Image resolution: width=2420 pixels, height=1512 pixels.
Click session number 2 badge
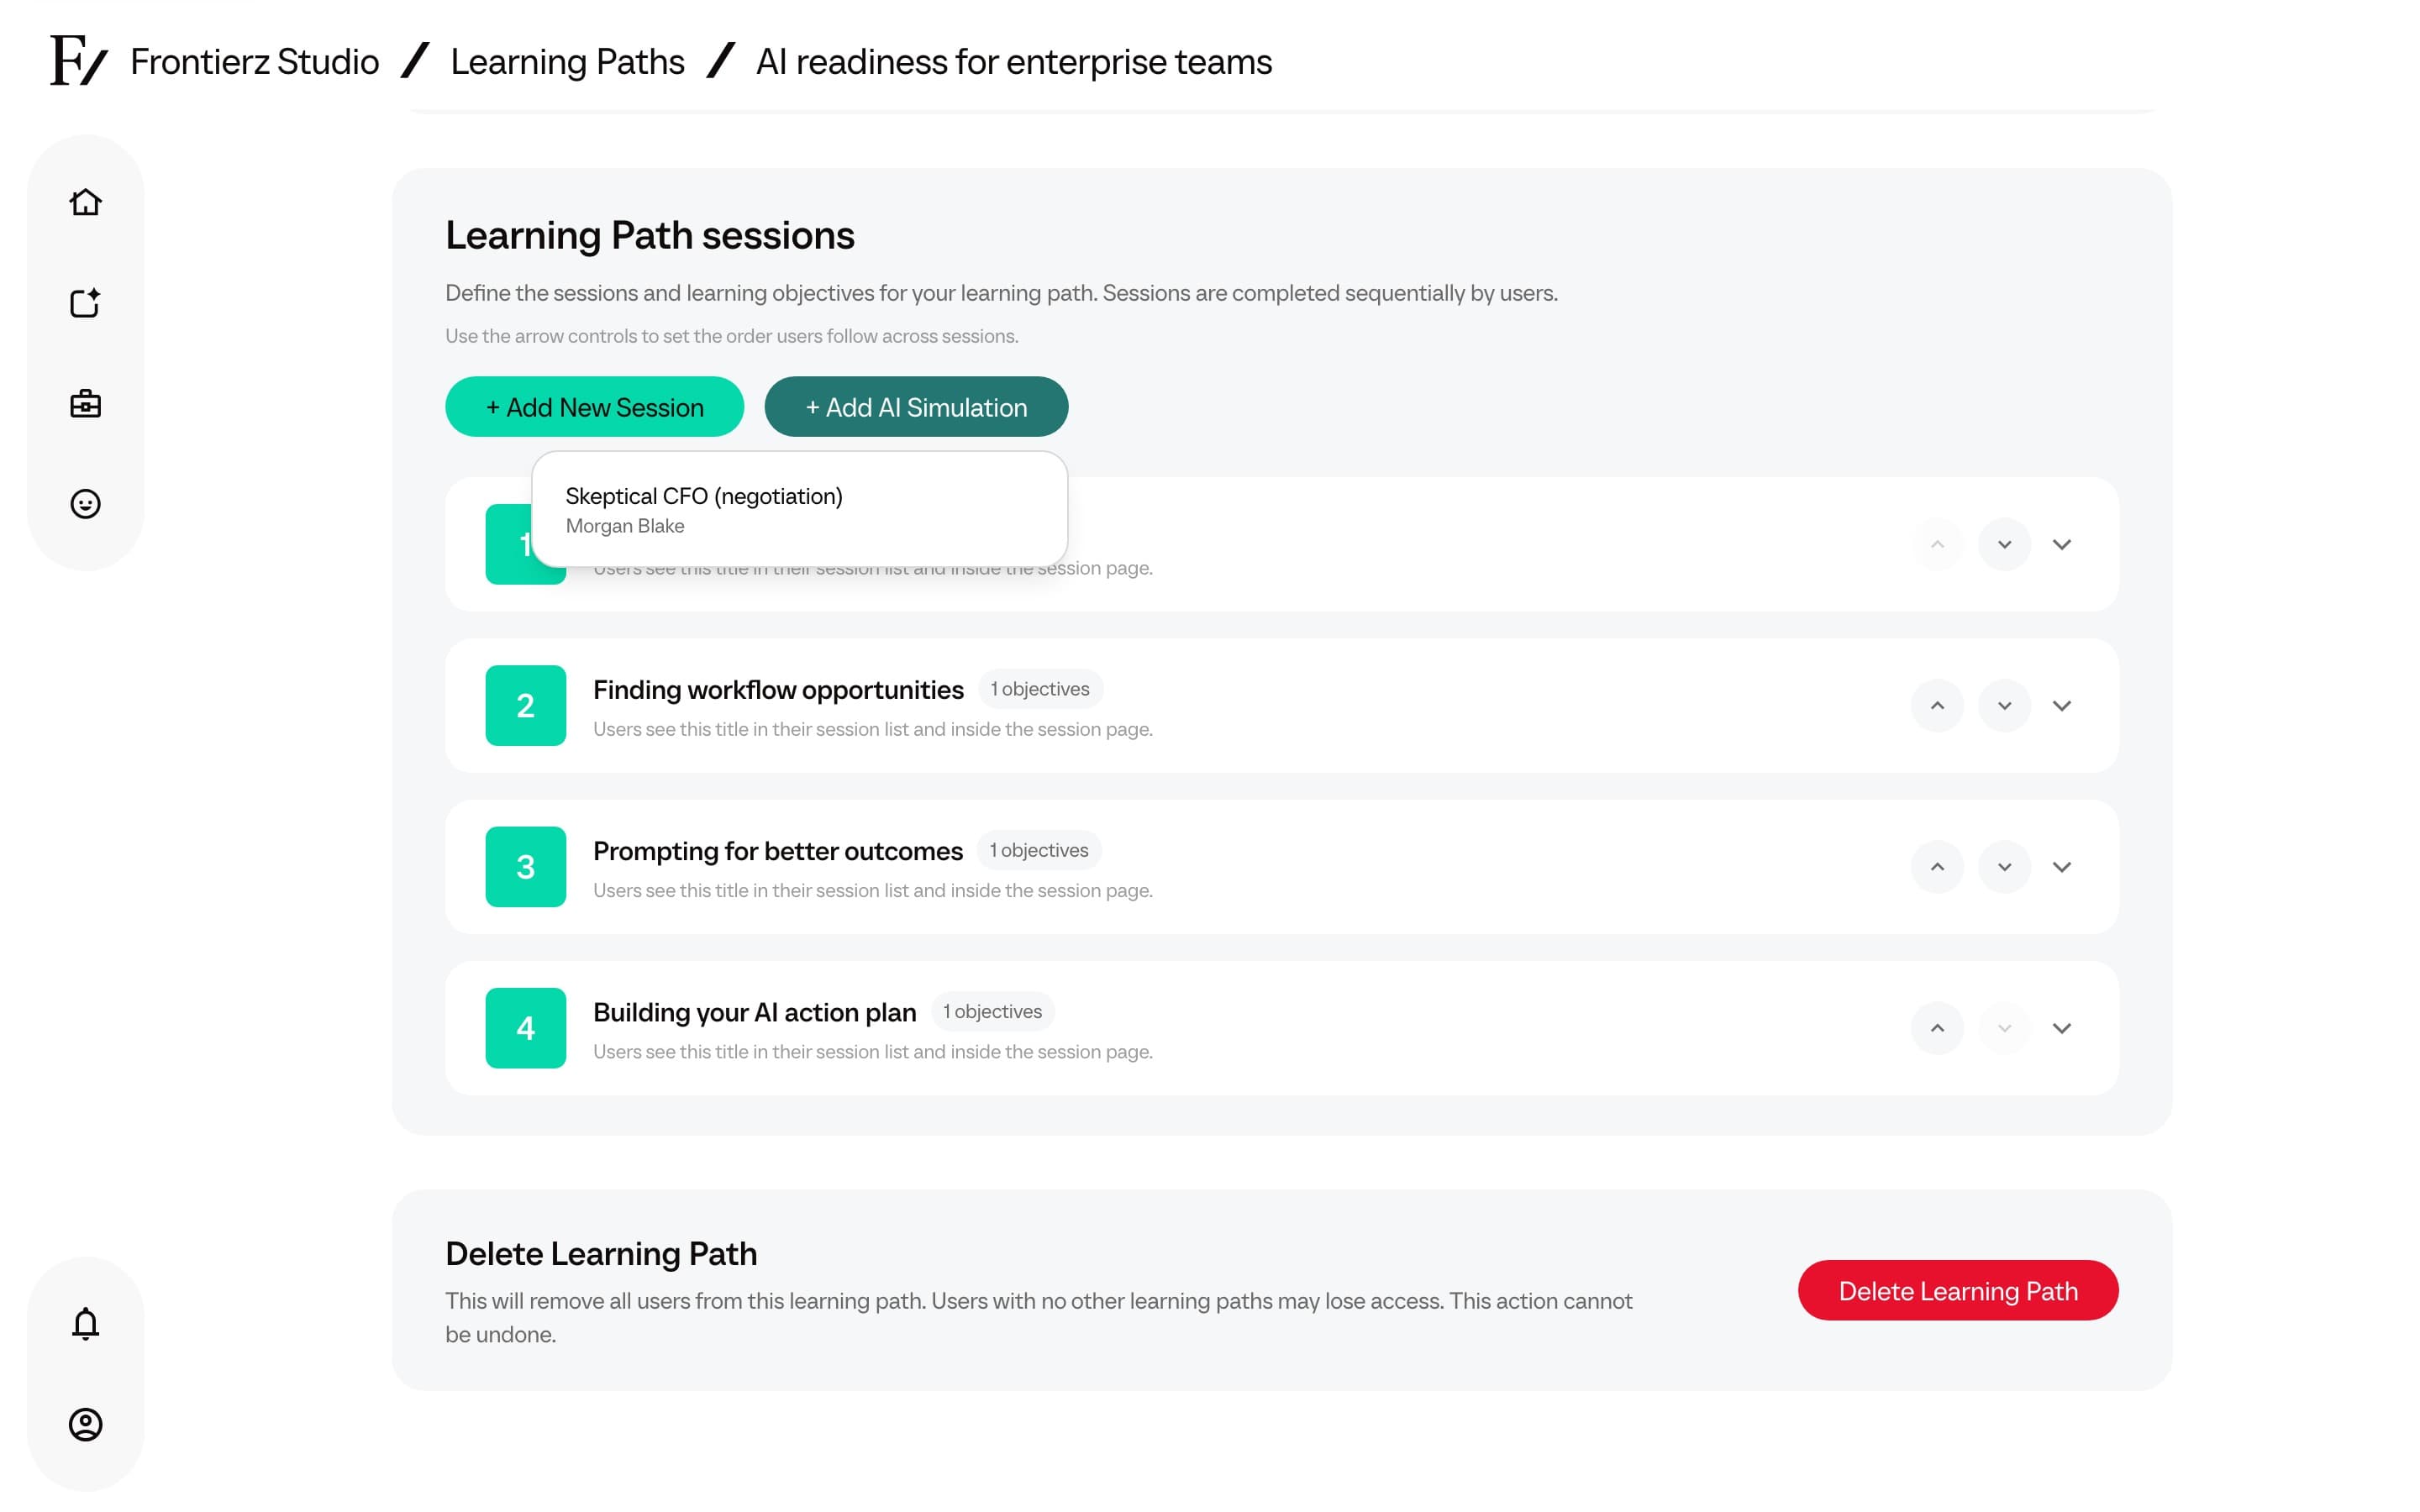point(525,706)
